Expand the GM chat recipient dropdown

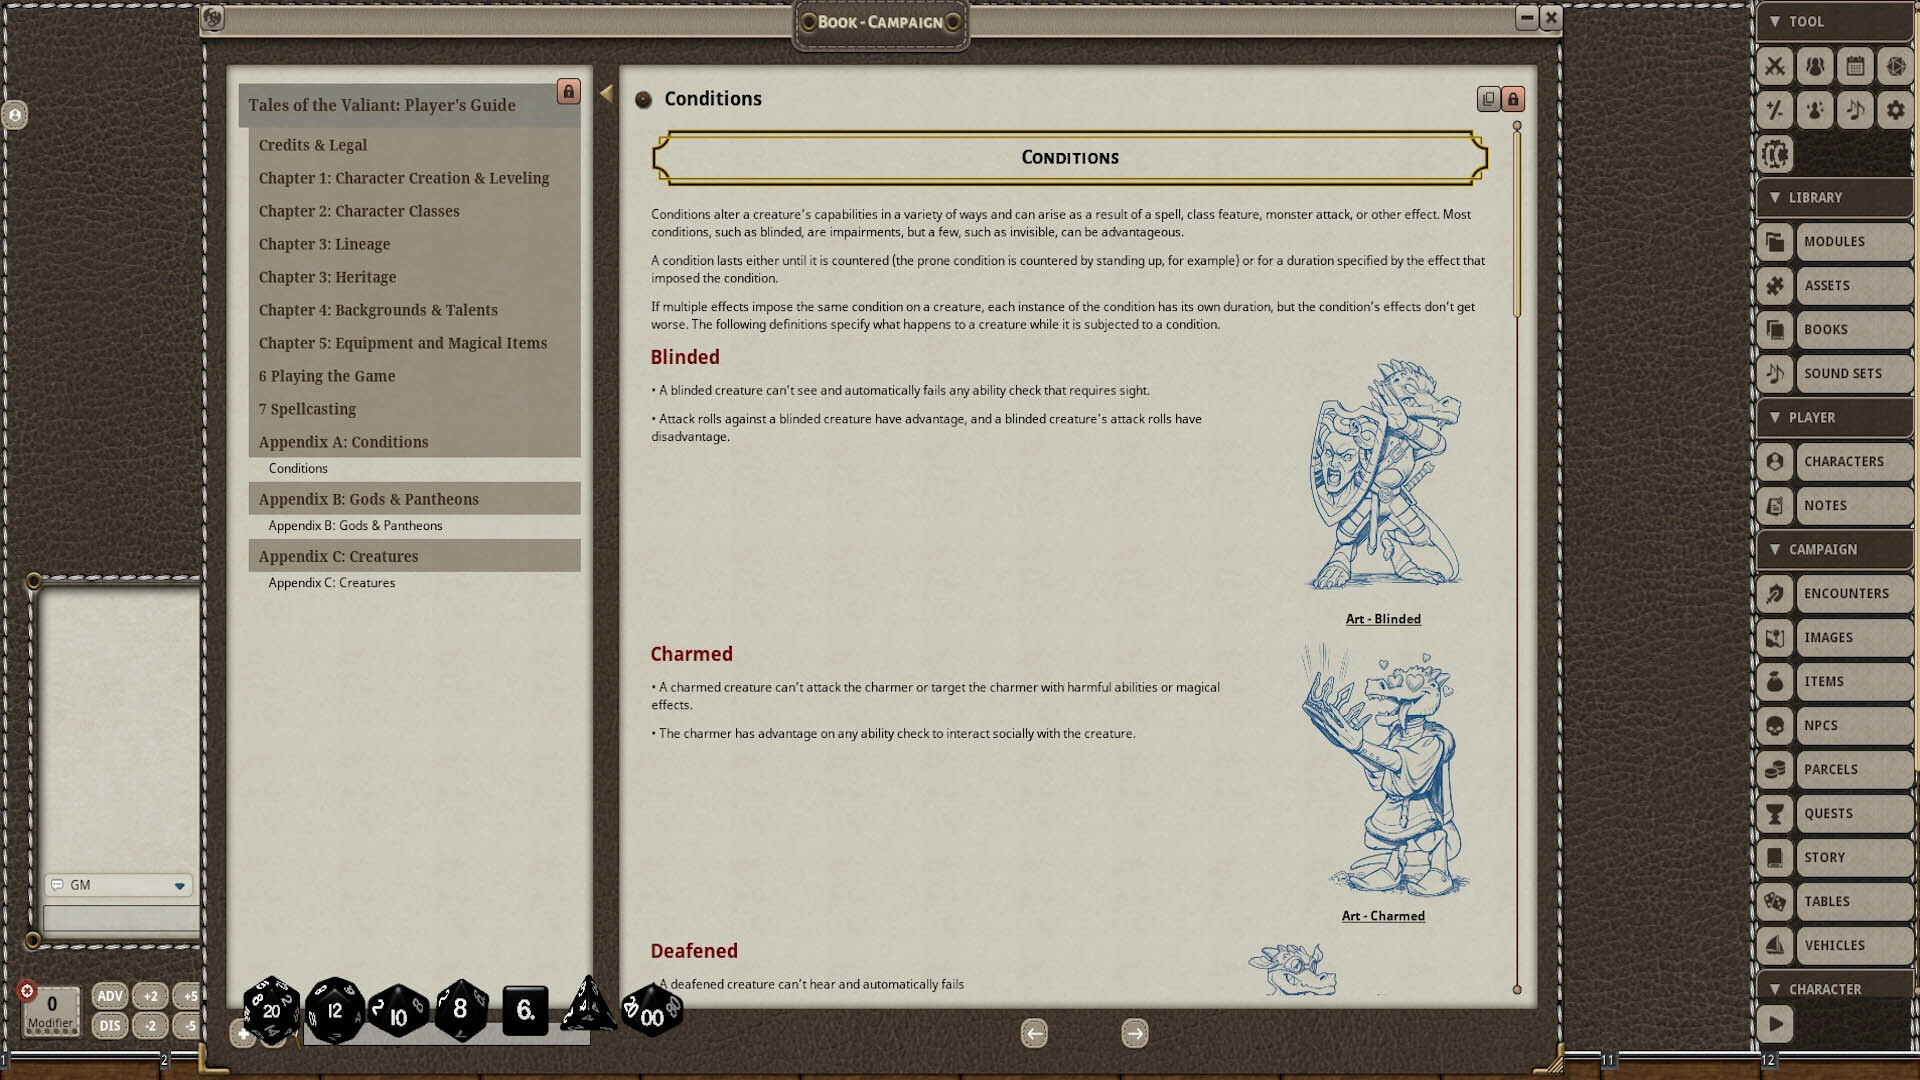click(179, 885)
